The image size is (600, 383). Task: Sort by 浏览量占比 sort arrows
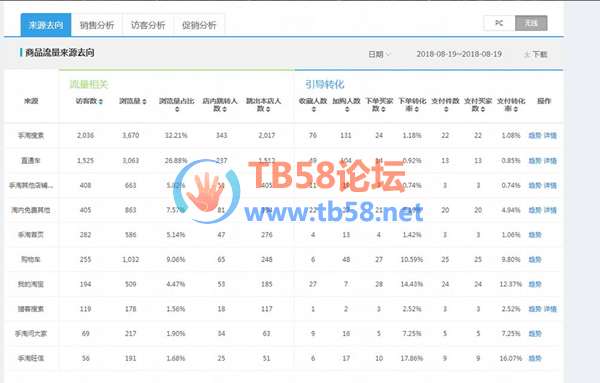(x=177, y=109)
